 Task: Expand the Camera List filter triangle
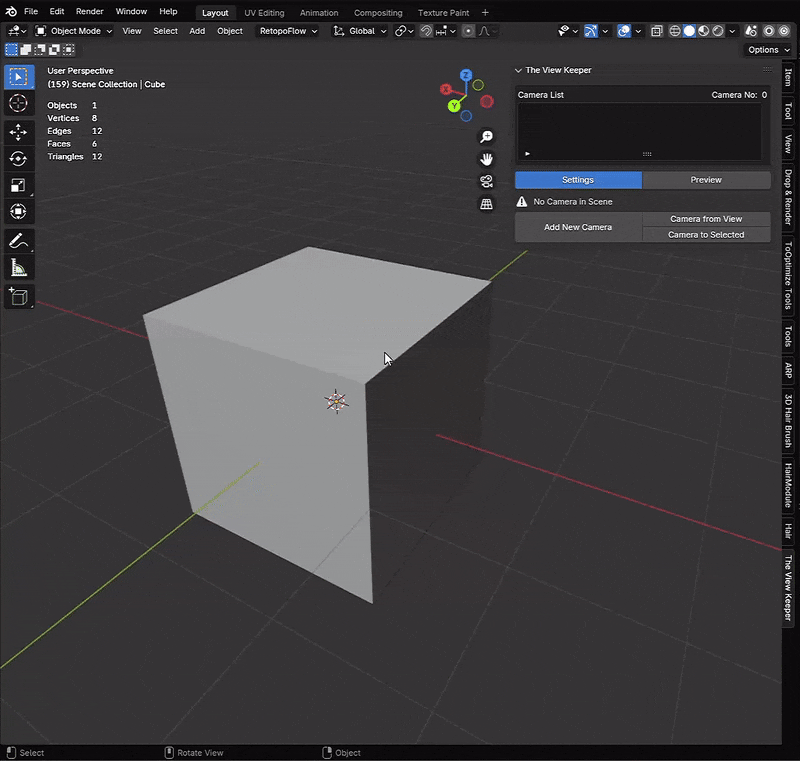(528, 154)
